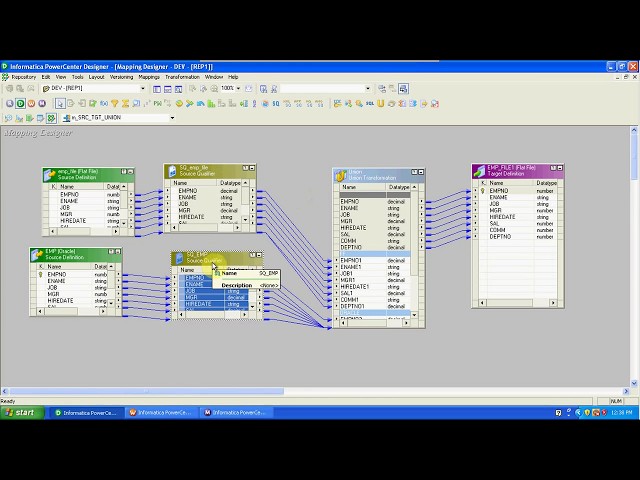Viewport: 640px width, 480px height.
Task: Click the SQ_EMP Source Qualifier header icon
Action: point(179,258)
